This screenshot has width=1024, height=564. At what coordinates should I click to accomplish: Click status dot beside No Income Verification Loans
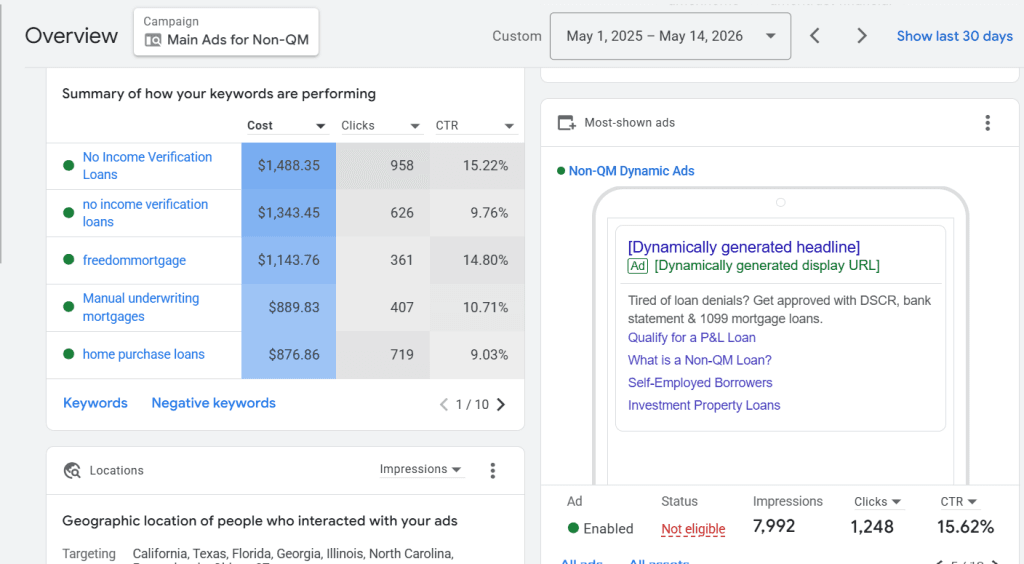click(x=68, y=166)
